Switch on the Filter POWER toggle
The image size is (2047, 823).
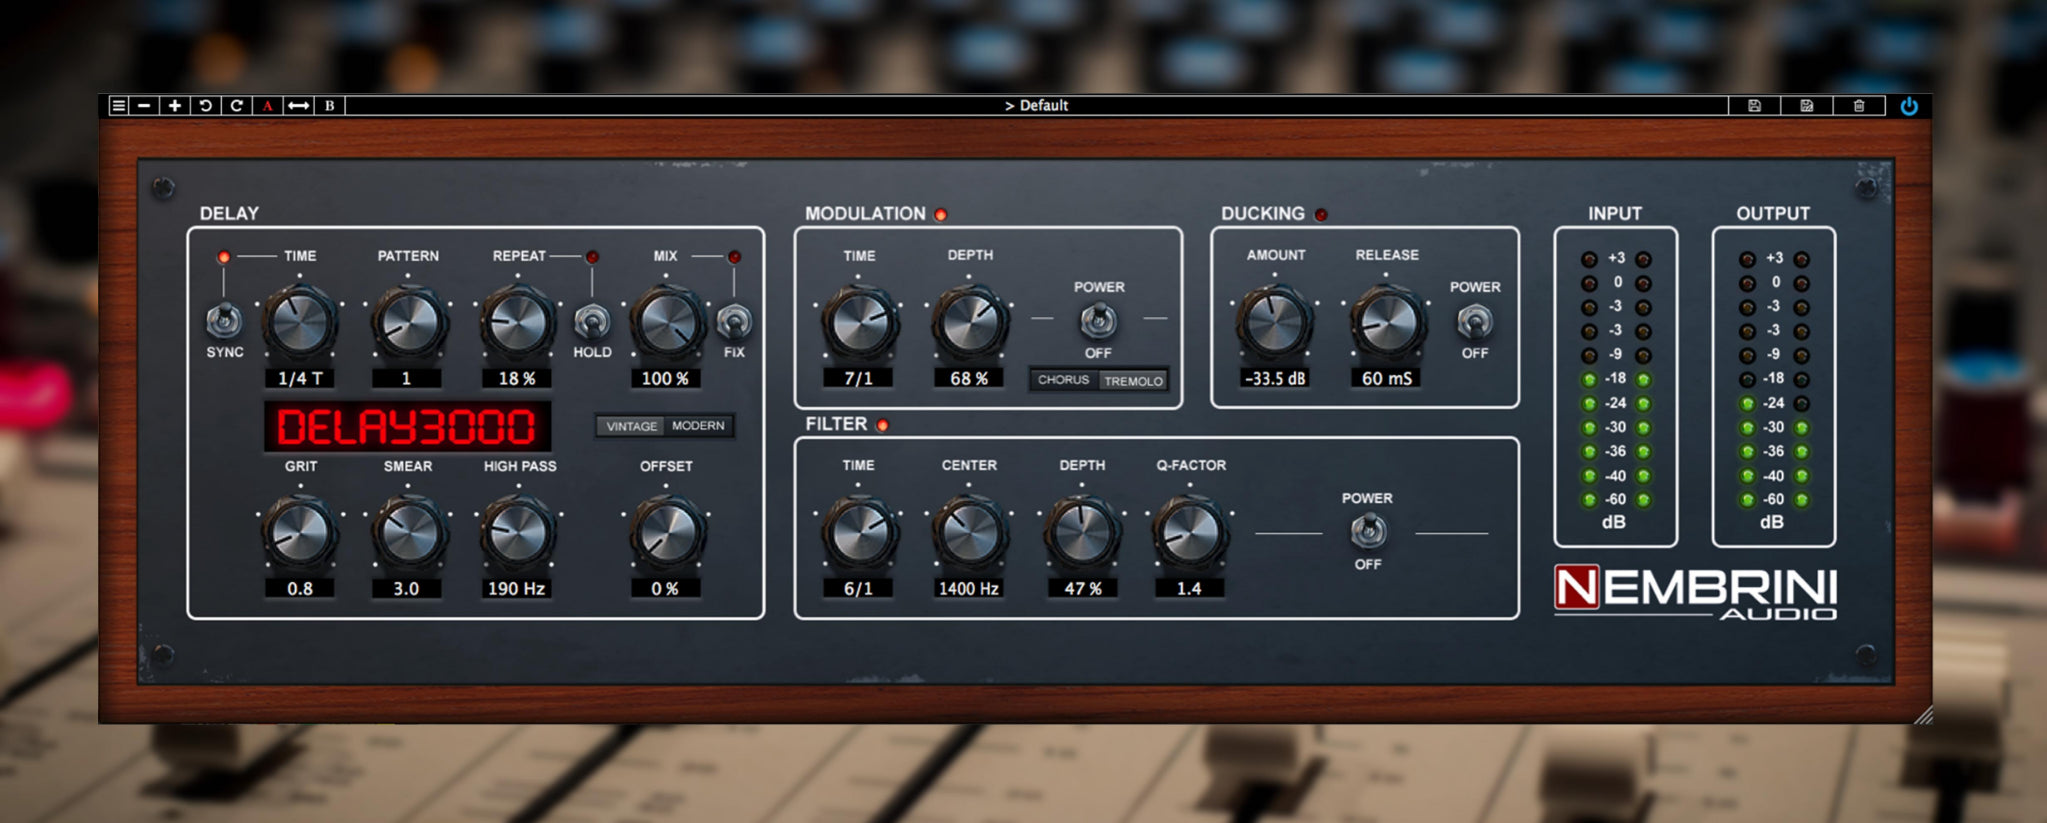tap(1367, 531)
